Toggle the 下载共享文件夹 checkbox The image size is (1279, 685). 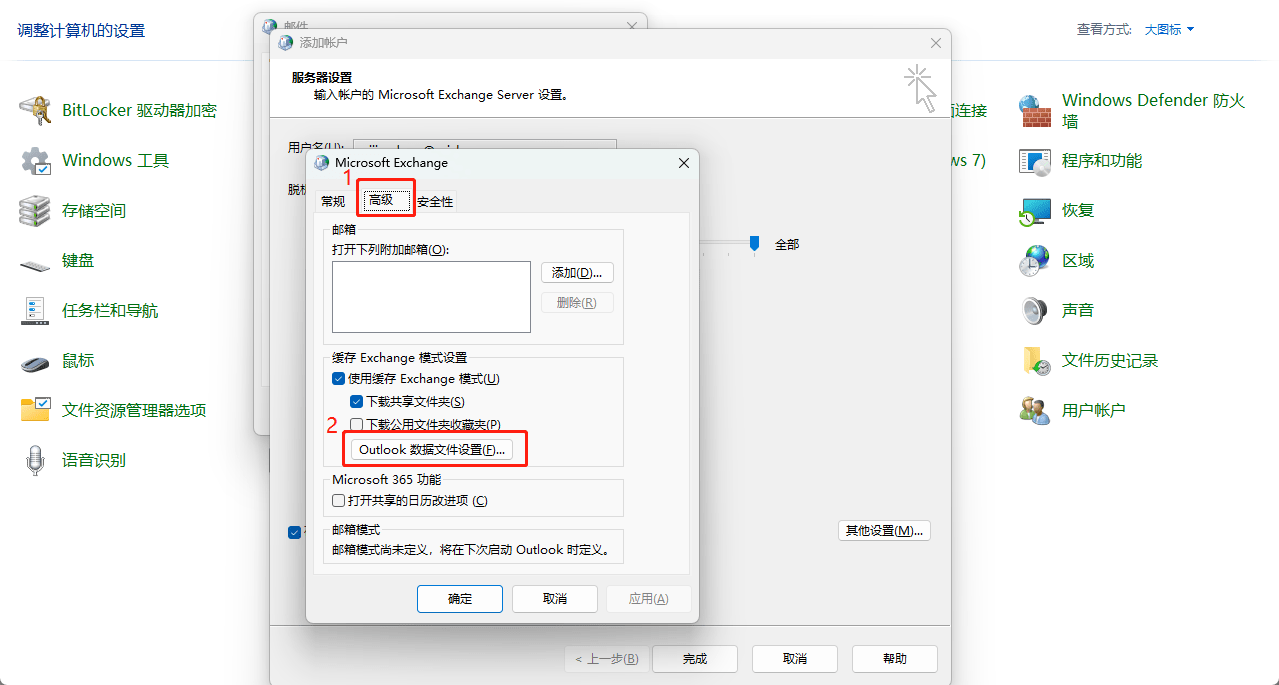(x=356, y=401)
